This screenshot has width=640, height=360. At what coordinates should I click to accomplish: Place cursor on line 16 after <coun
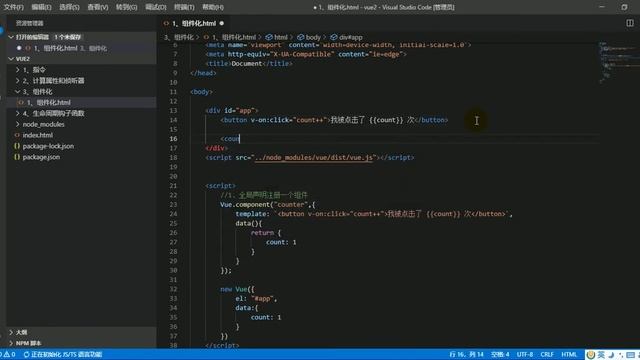(x=240, y=139)
